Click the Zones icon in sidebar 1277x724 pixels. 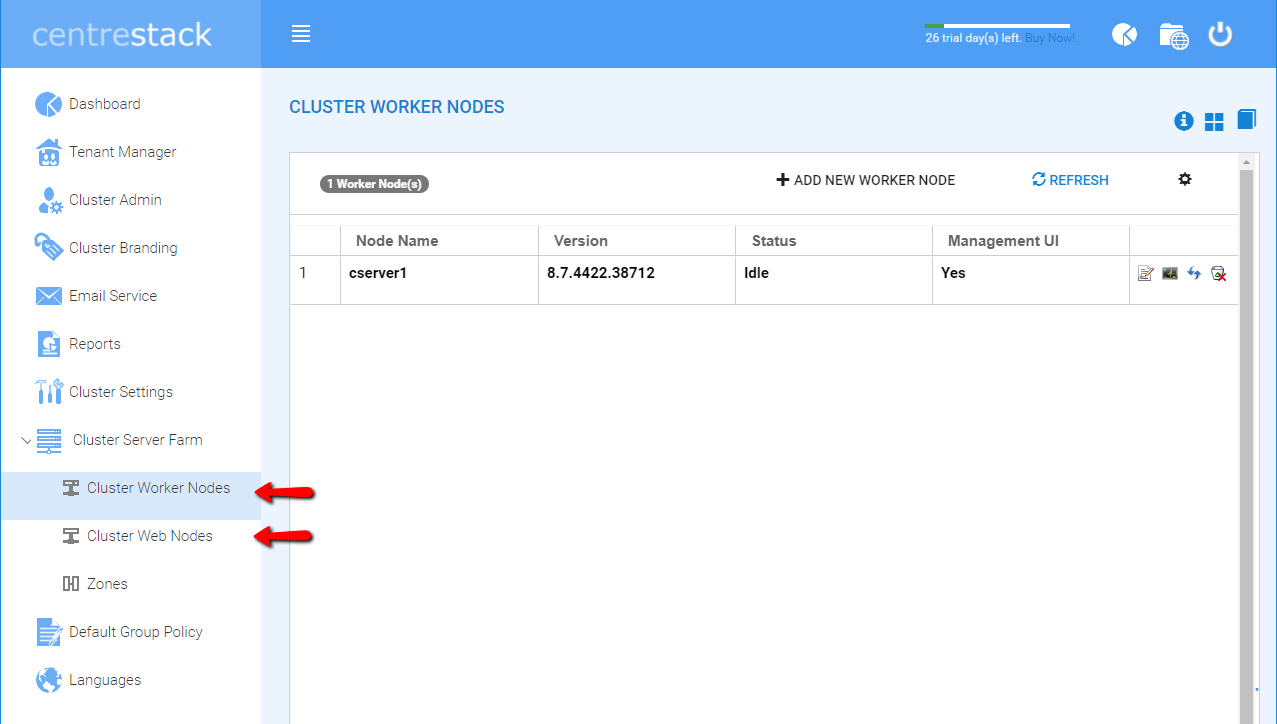pos(71,584)
